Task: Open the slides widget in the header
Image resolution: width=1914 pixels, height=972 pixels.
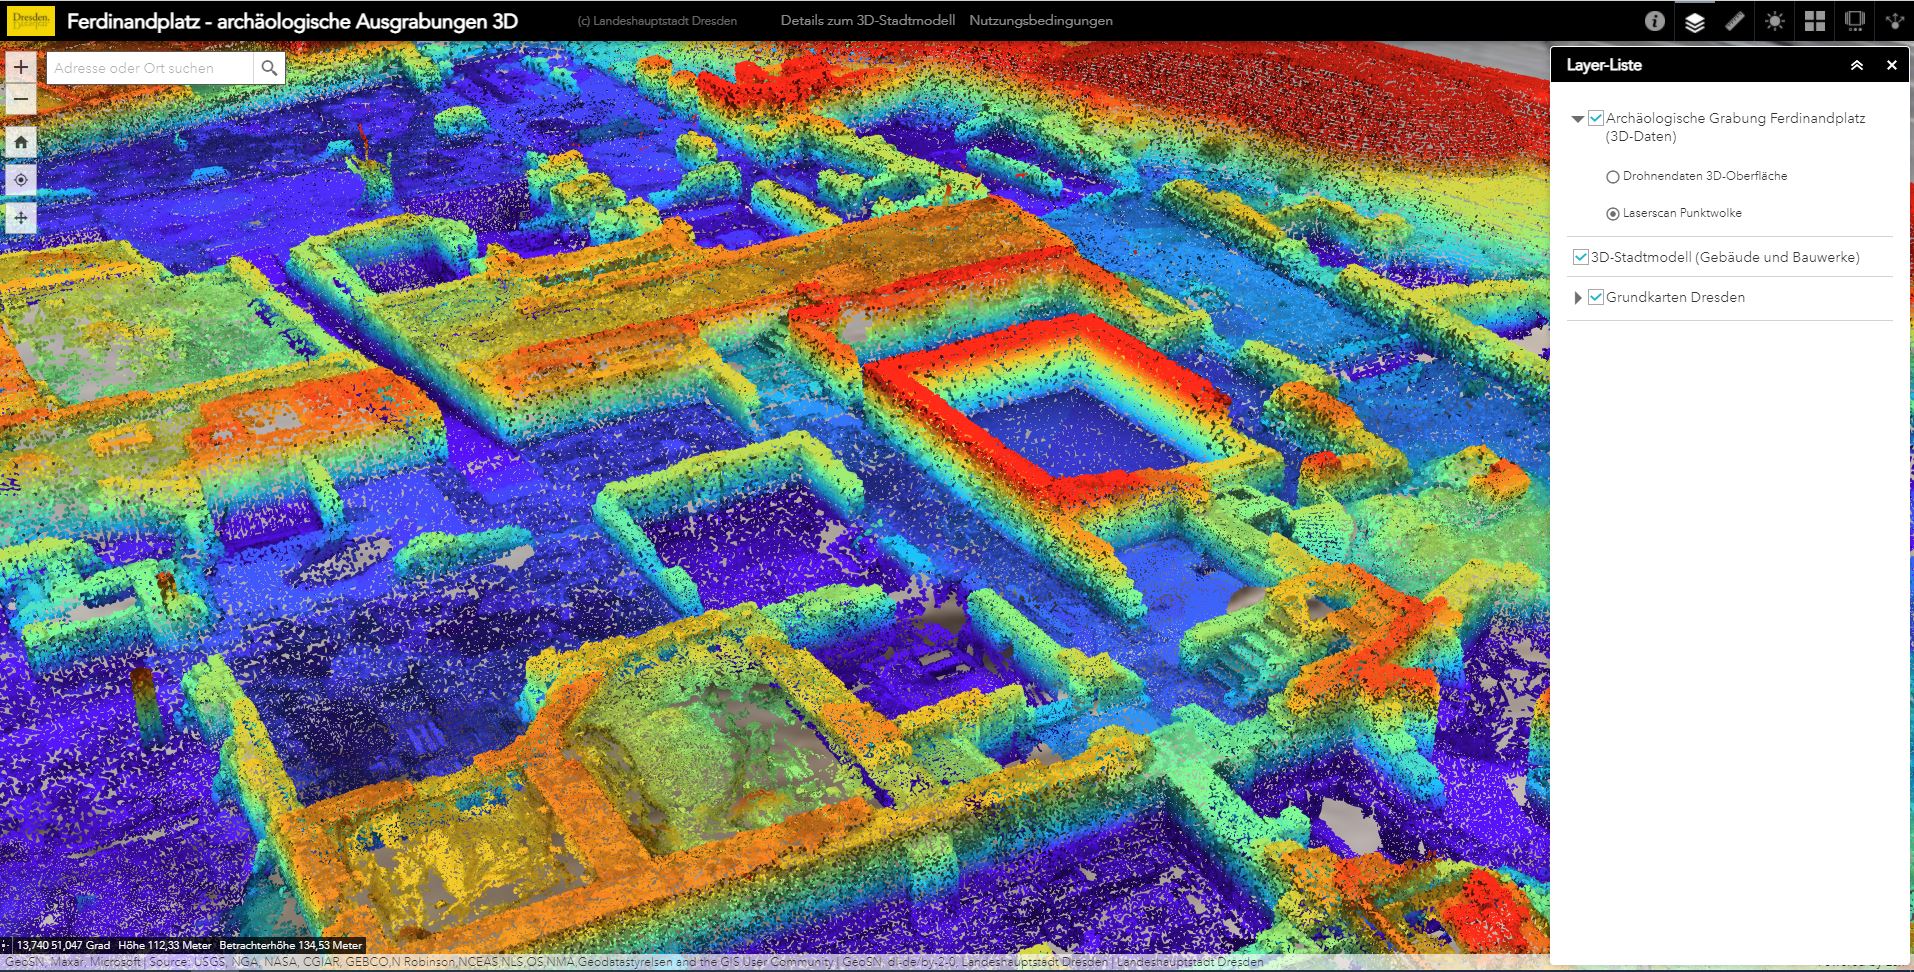Action: [1854, 21]
